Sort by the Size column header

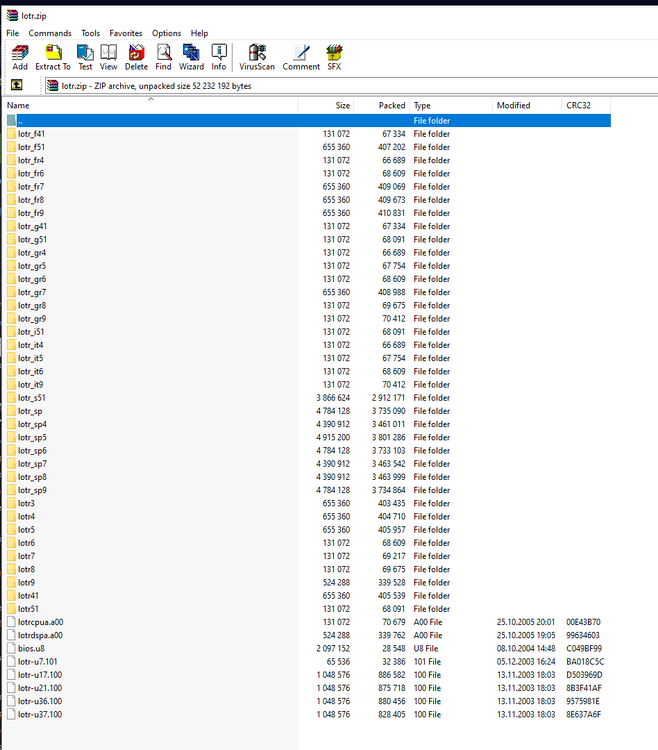tap(326, 105)
